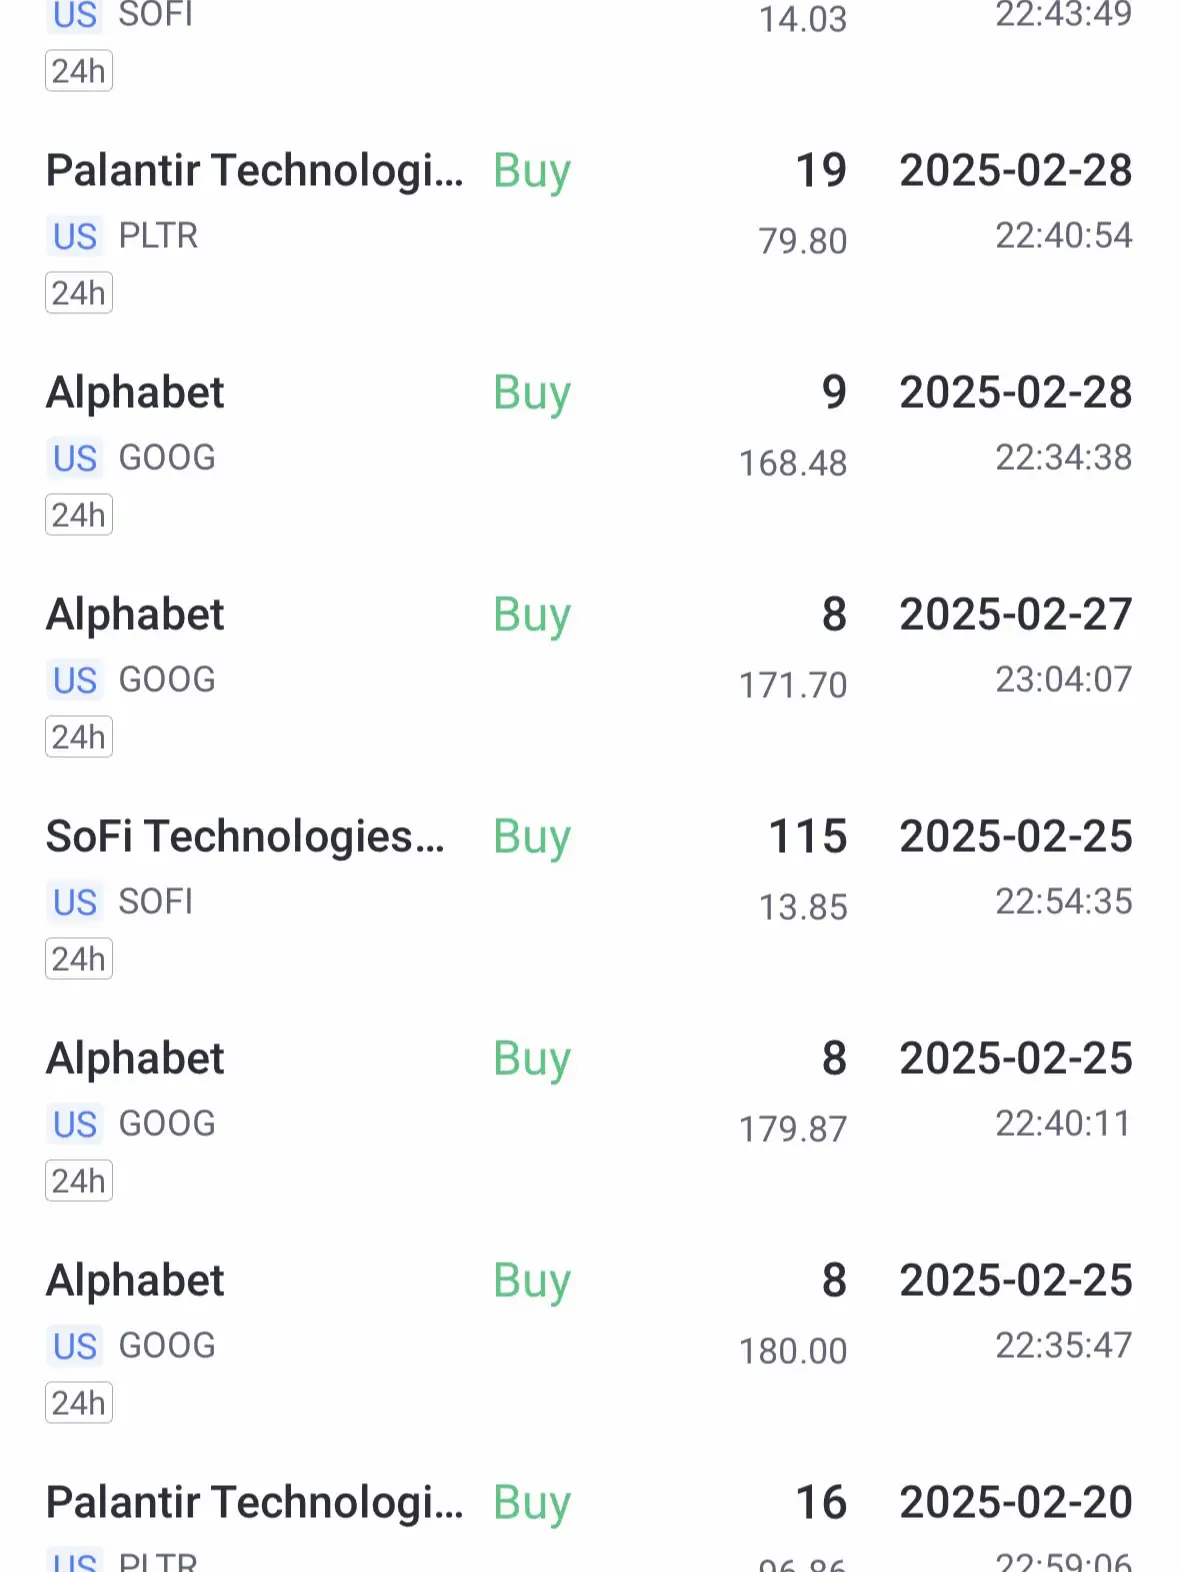Click the Buy label on the 2025-02-27 Alphabet order
Screen dimensions: 1179x1572
[532, 615]
